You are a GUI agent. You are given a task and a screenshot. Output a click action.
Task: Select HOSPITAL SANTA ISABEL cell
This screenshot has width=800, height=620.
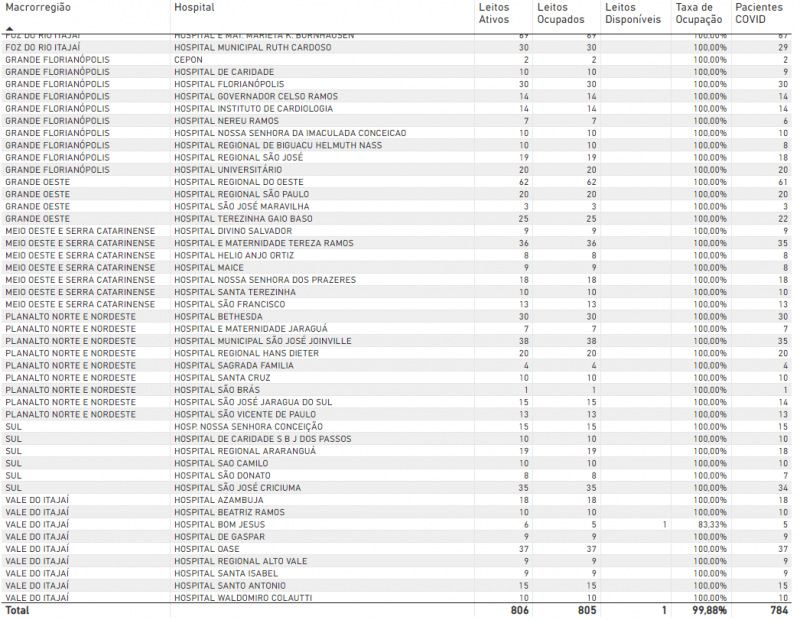(226, 574)
